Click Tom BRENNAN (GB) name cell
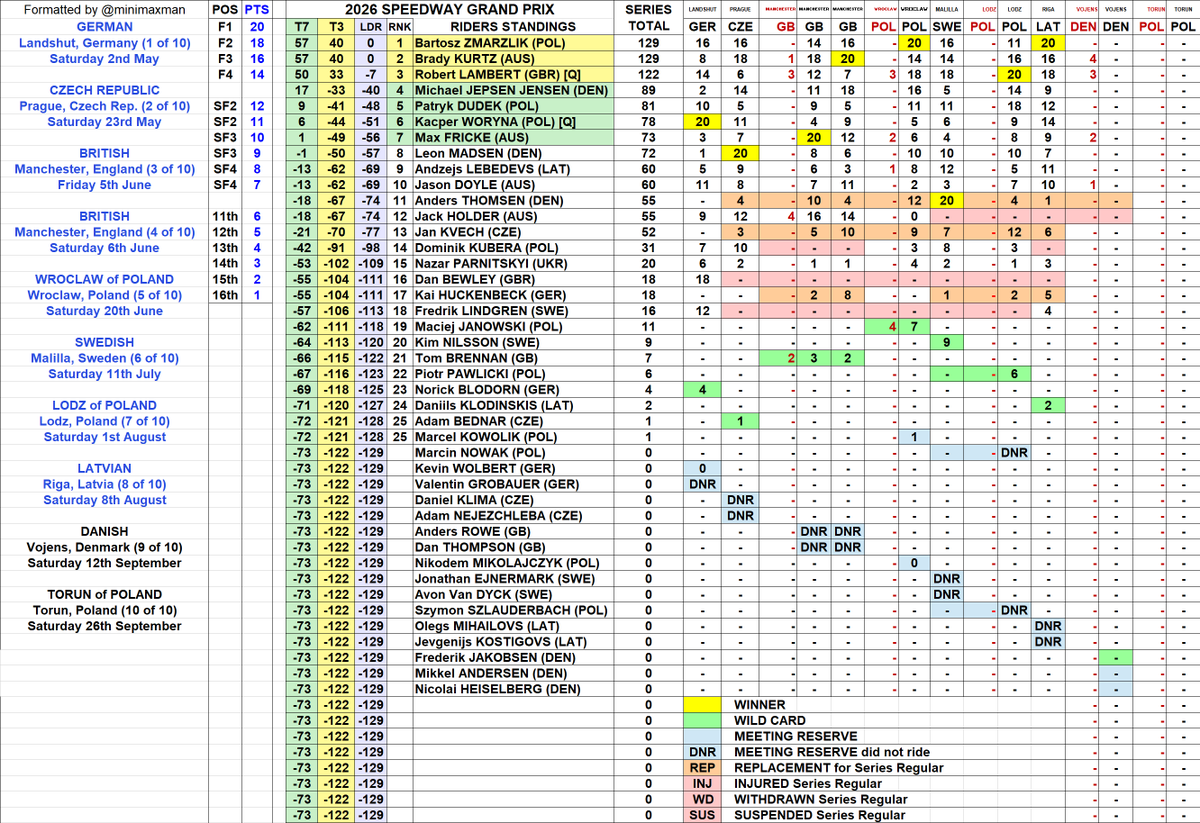This screenshot has width=1200, height=823. coord(512,358)
